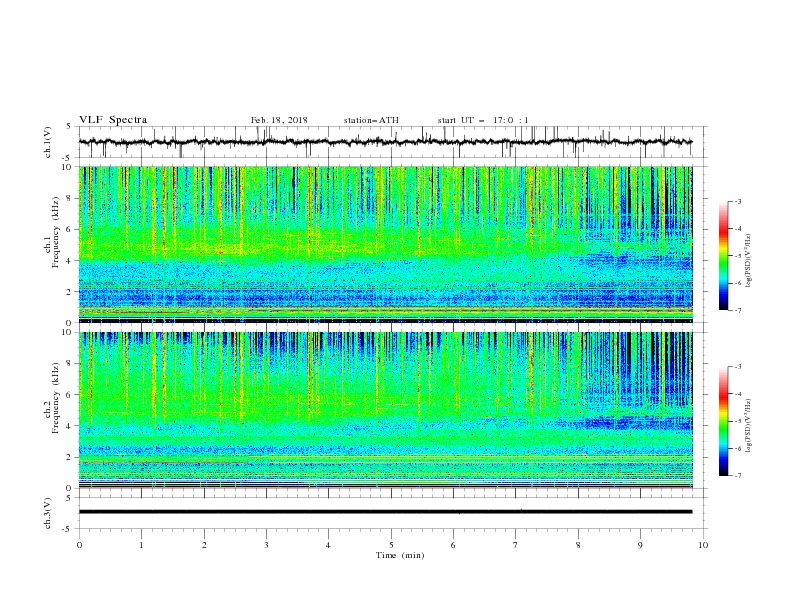This screenshot has width=792, height=612.
Task: Select the log(PSD) label beside ch.1 color bar
Action: (x=749, y=261)
